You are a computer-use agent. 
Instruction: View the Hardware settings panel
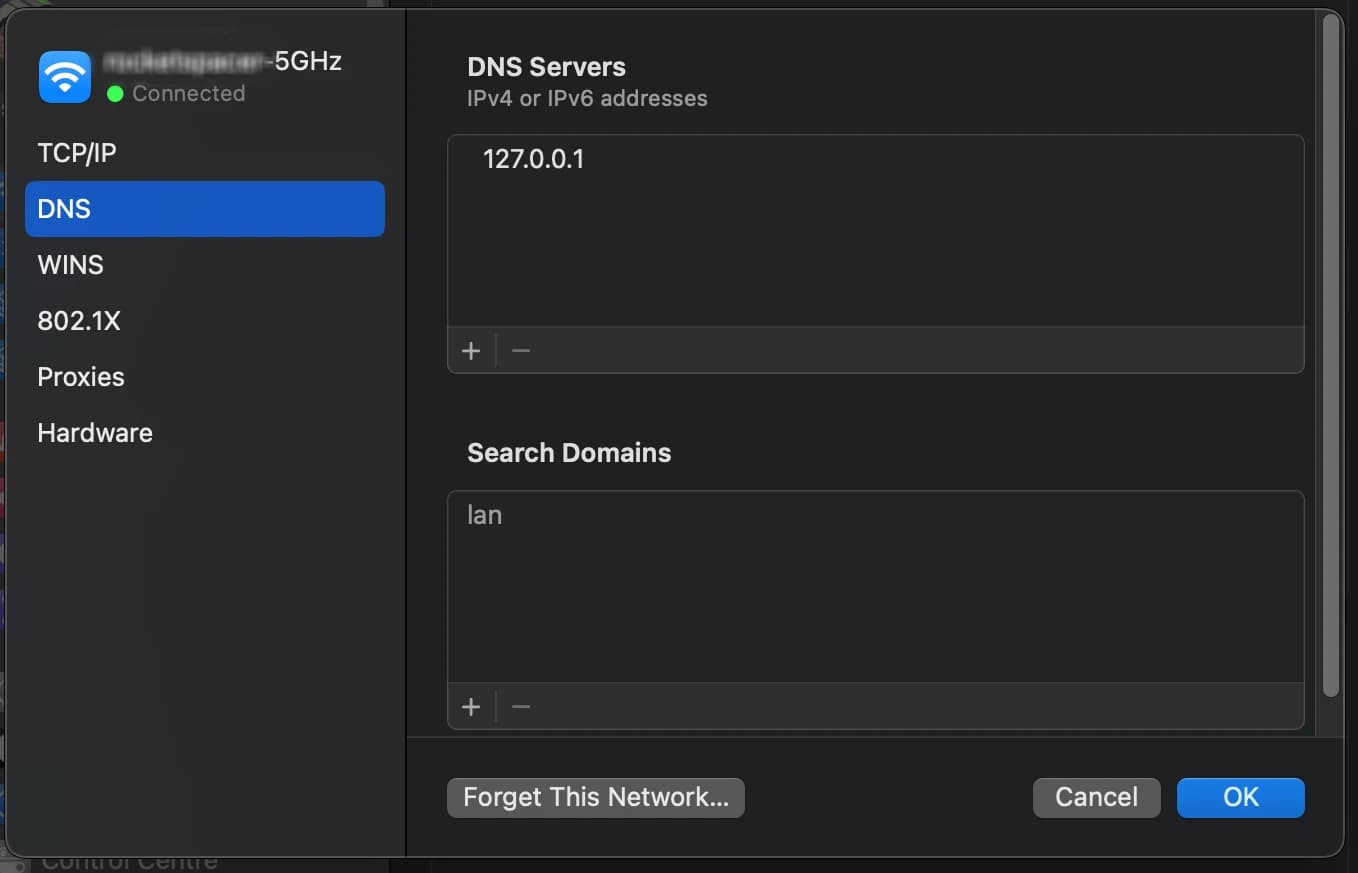pos(94,433)
